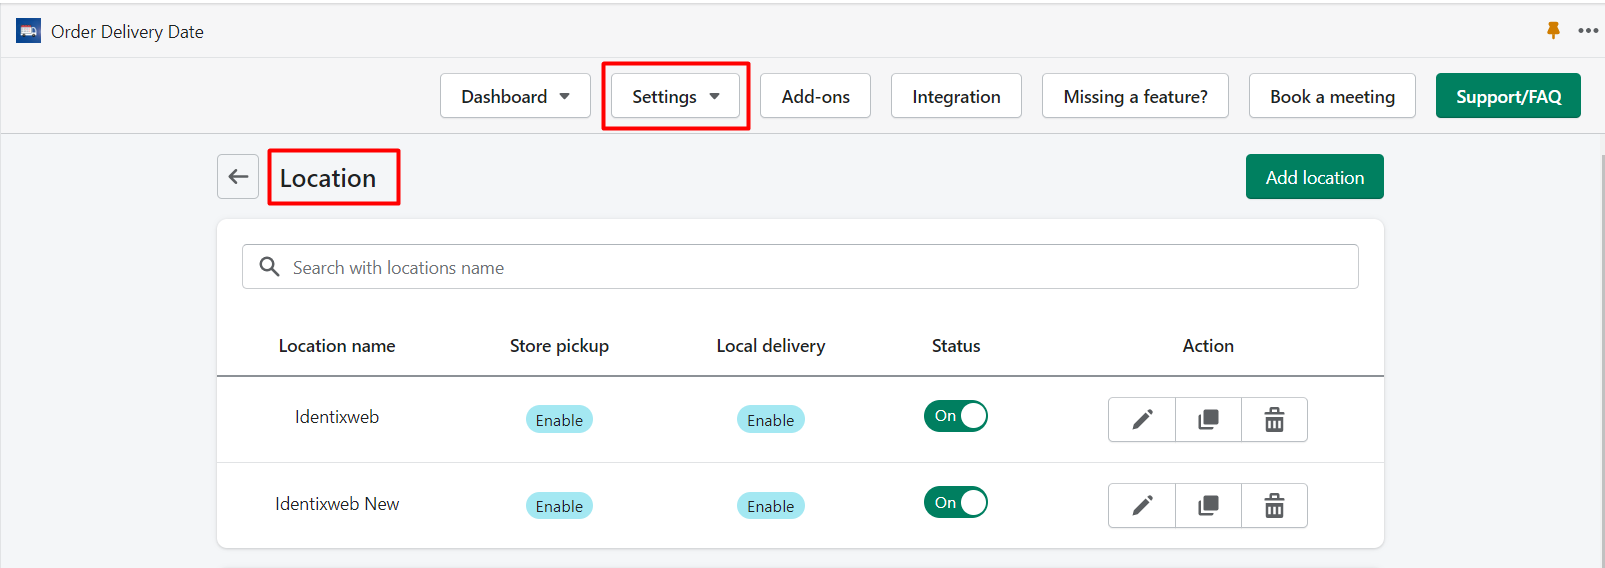
Task: Delete the Identixweb New location
Action: [x=1274, y=505]
